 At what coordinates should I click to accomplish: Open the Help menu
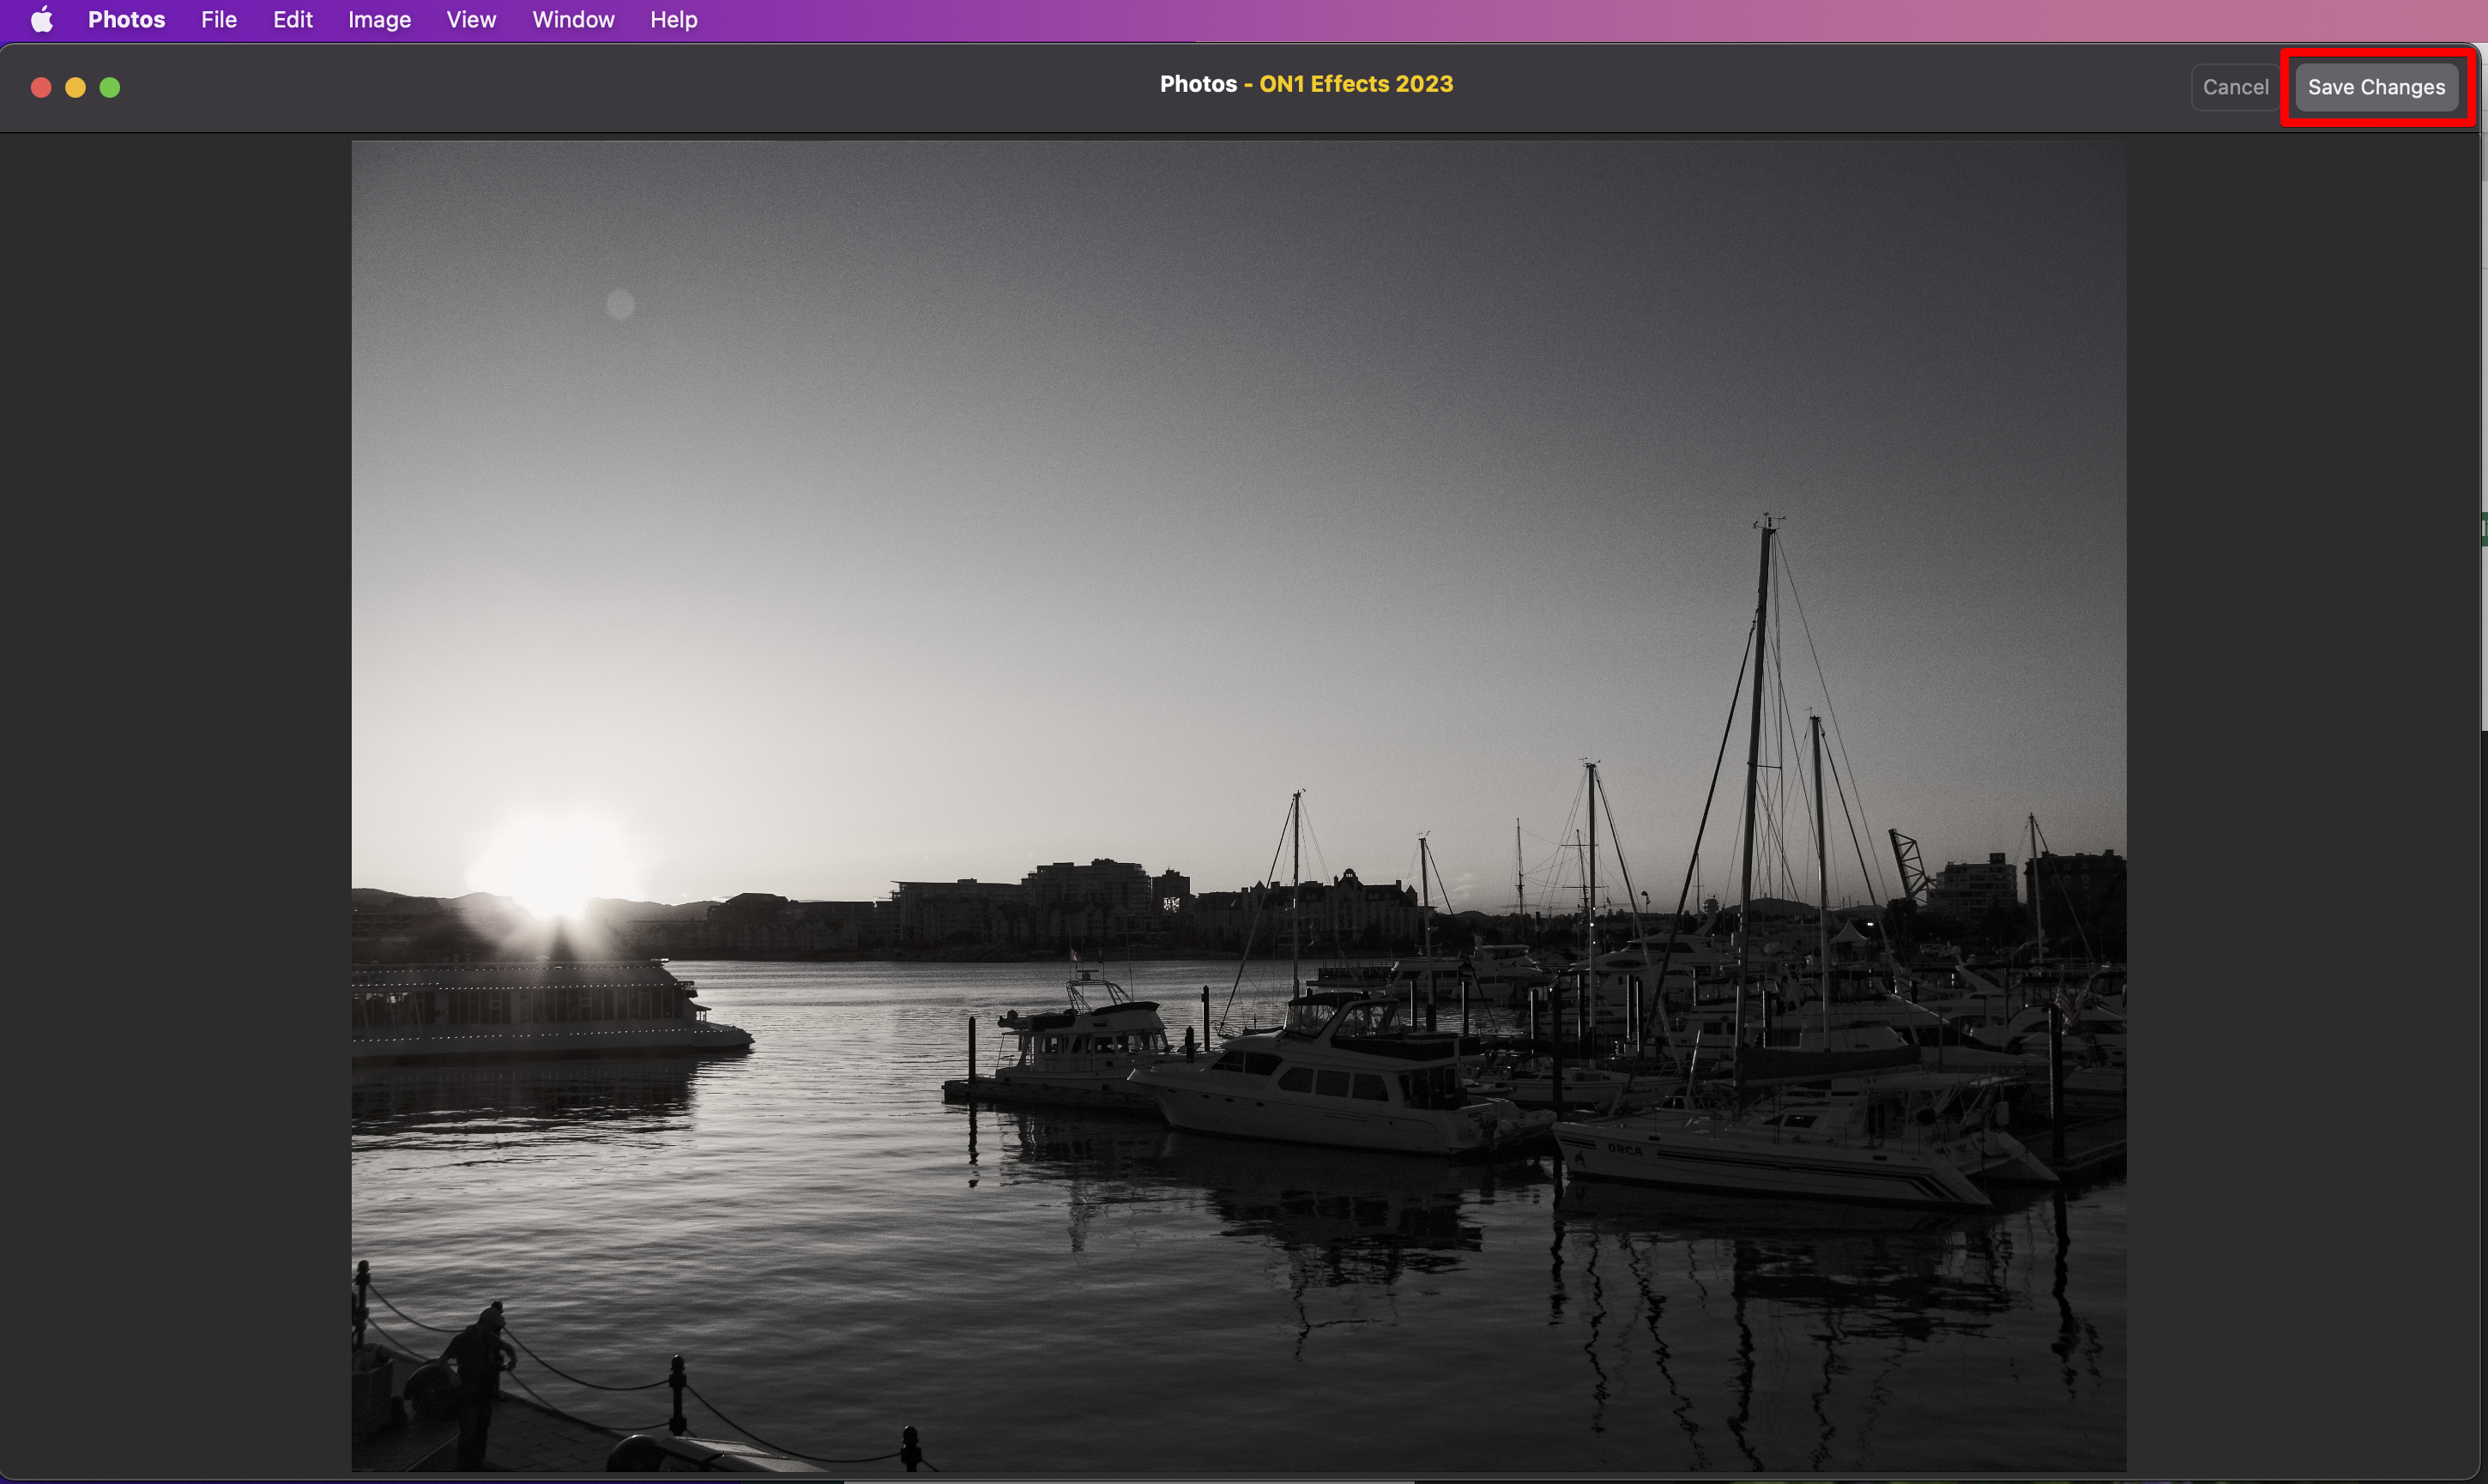(x=673, y=20)
